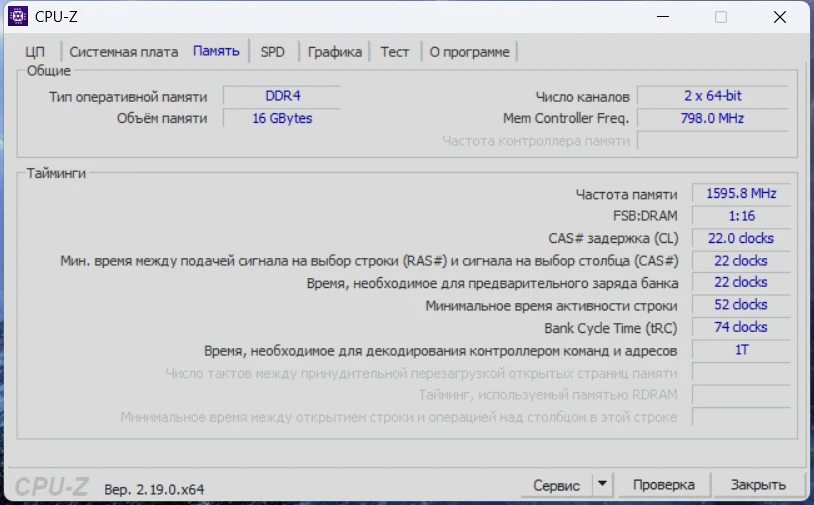Switch to Системная плата tab

123,52
